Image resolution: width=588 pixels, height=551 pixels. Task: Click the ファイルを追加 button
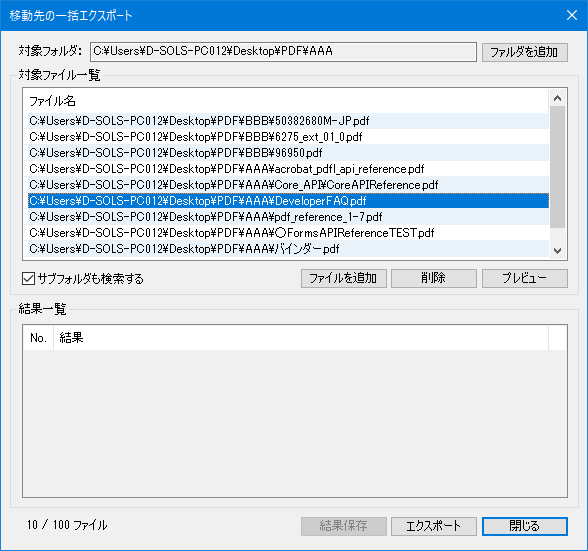tap(344, 278)
